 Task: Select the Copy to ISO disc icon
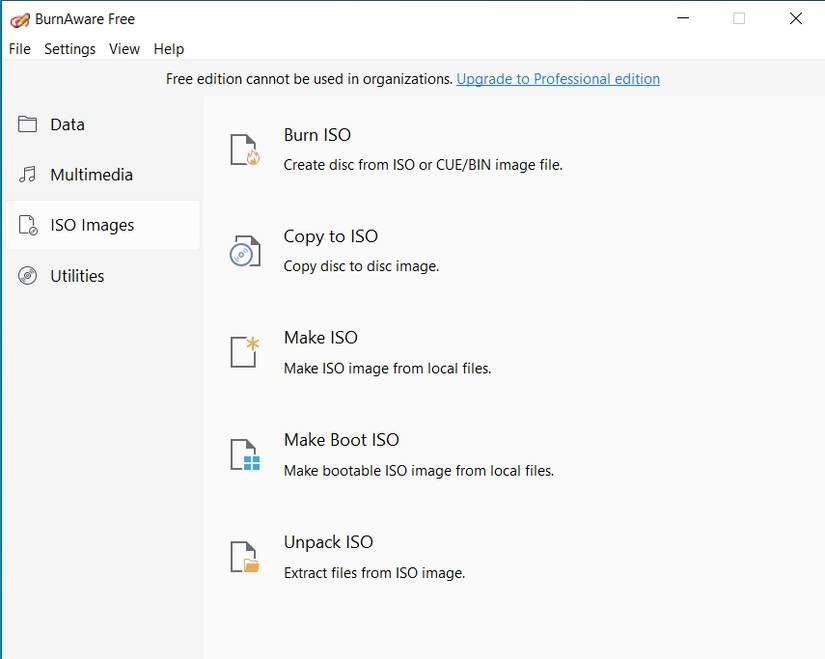click(243, 249)
